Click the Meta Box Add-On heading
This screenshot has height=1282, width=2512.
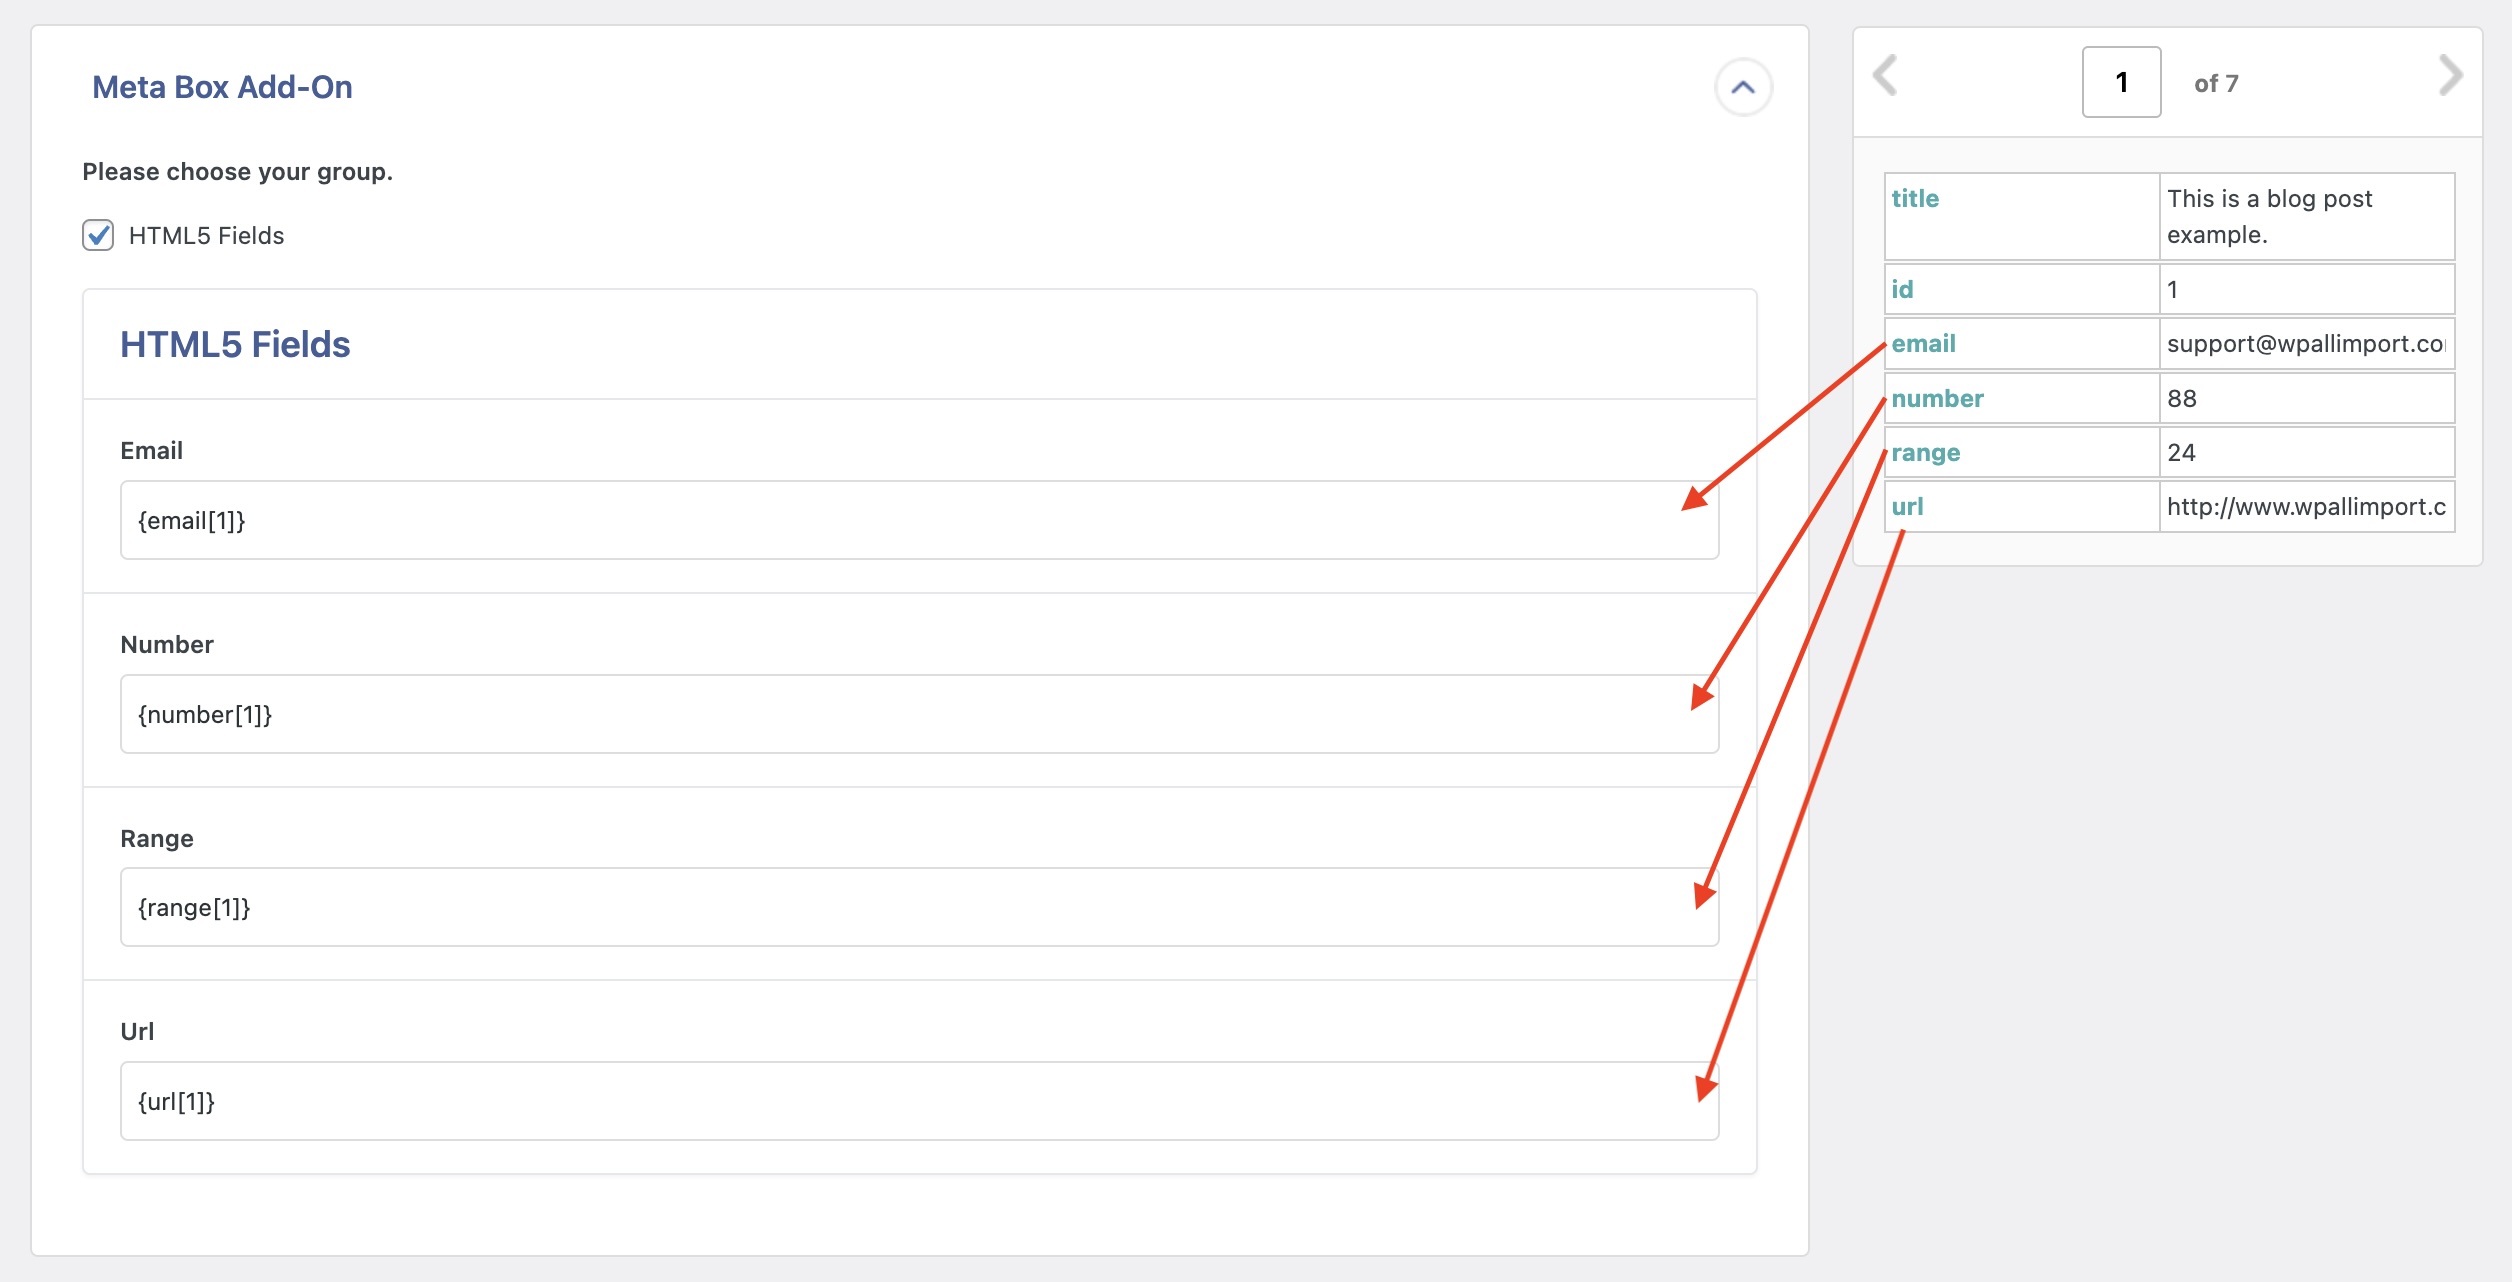click(222, 88)
